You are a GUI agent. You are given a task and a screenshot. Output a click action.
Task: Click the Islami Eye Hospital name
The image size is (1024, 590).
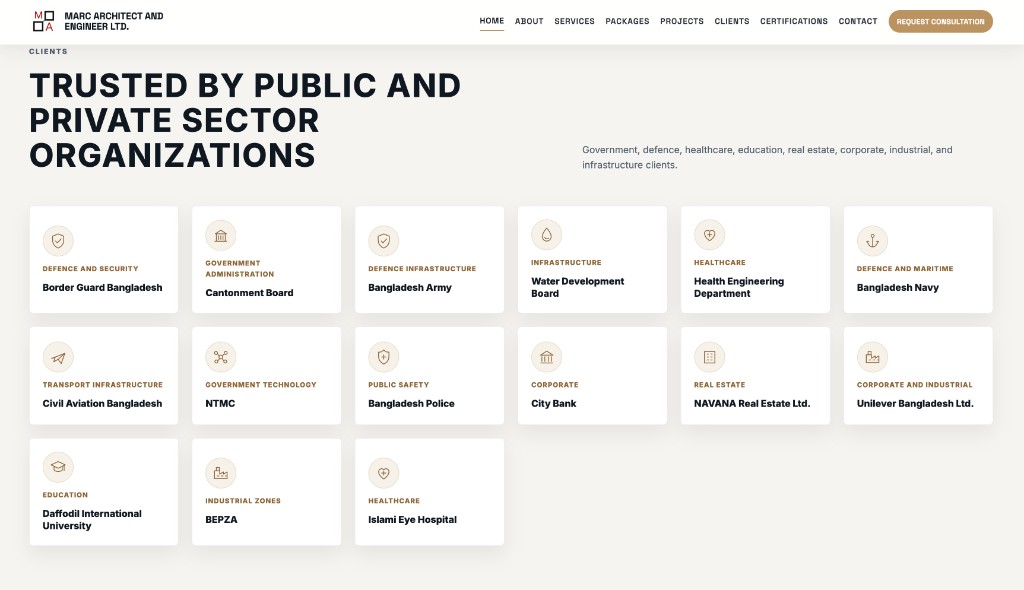coord(412,519)
